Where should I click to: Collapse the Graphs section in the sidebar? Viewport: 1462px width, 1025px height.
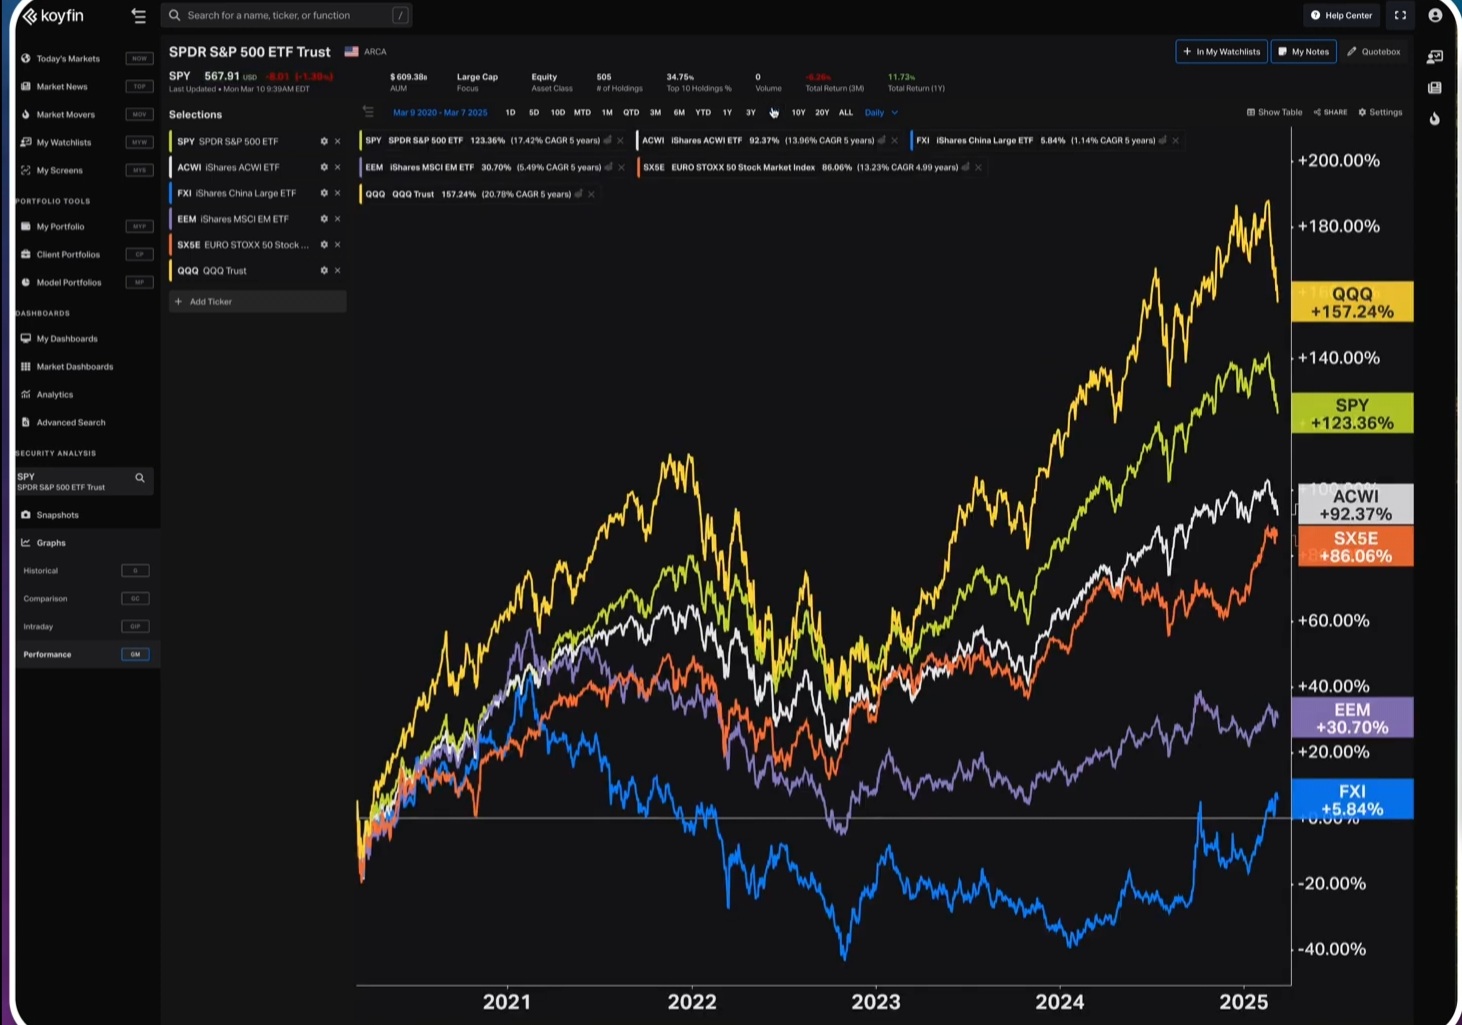51,543
